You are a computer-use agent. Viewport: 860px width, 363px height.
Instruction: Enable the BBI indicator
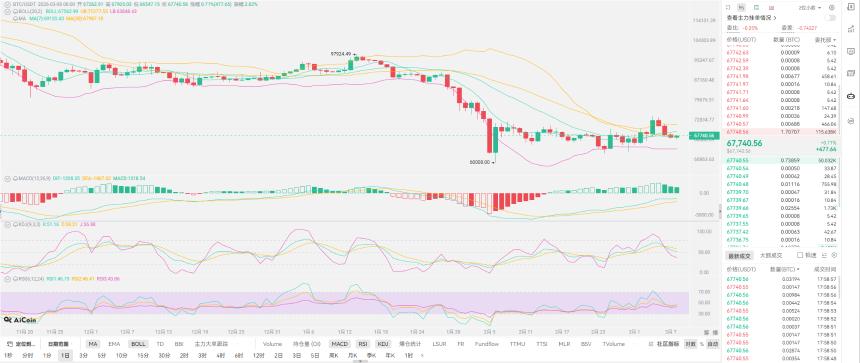click(x=179, y=344)
